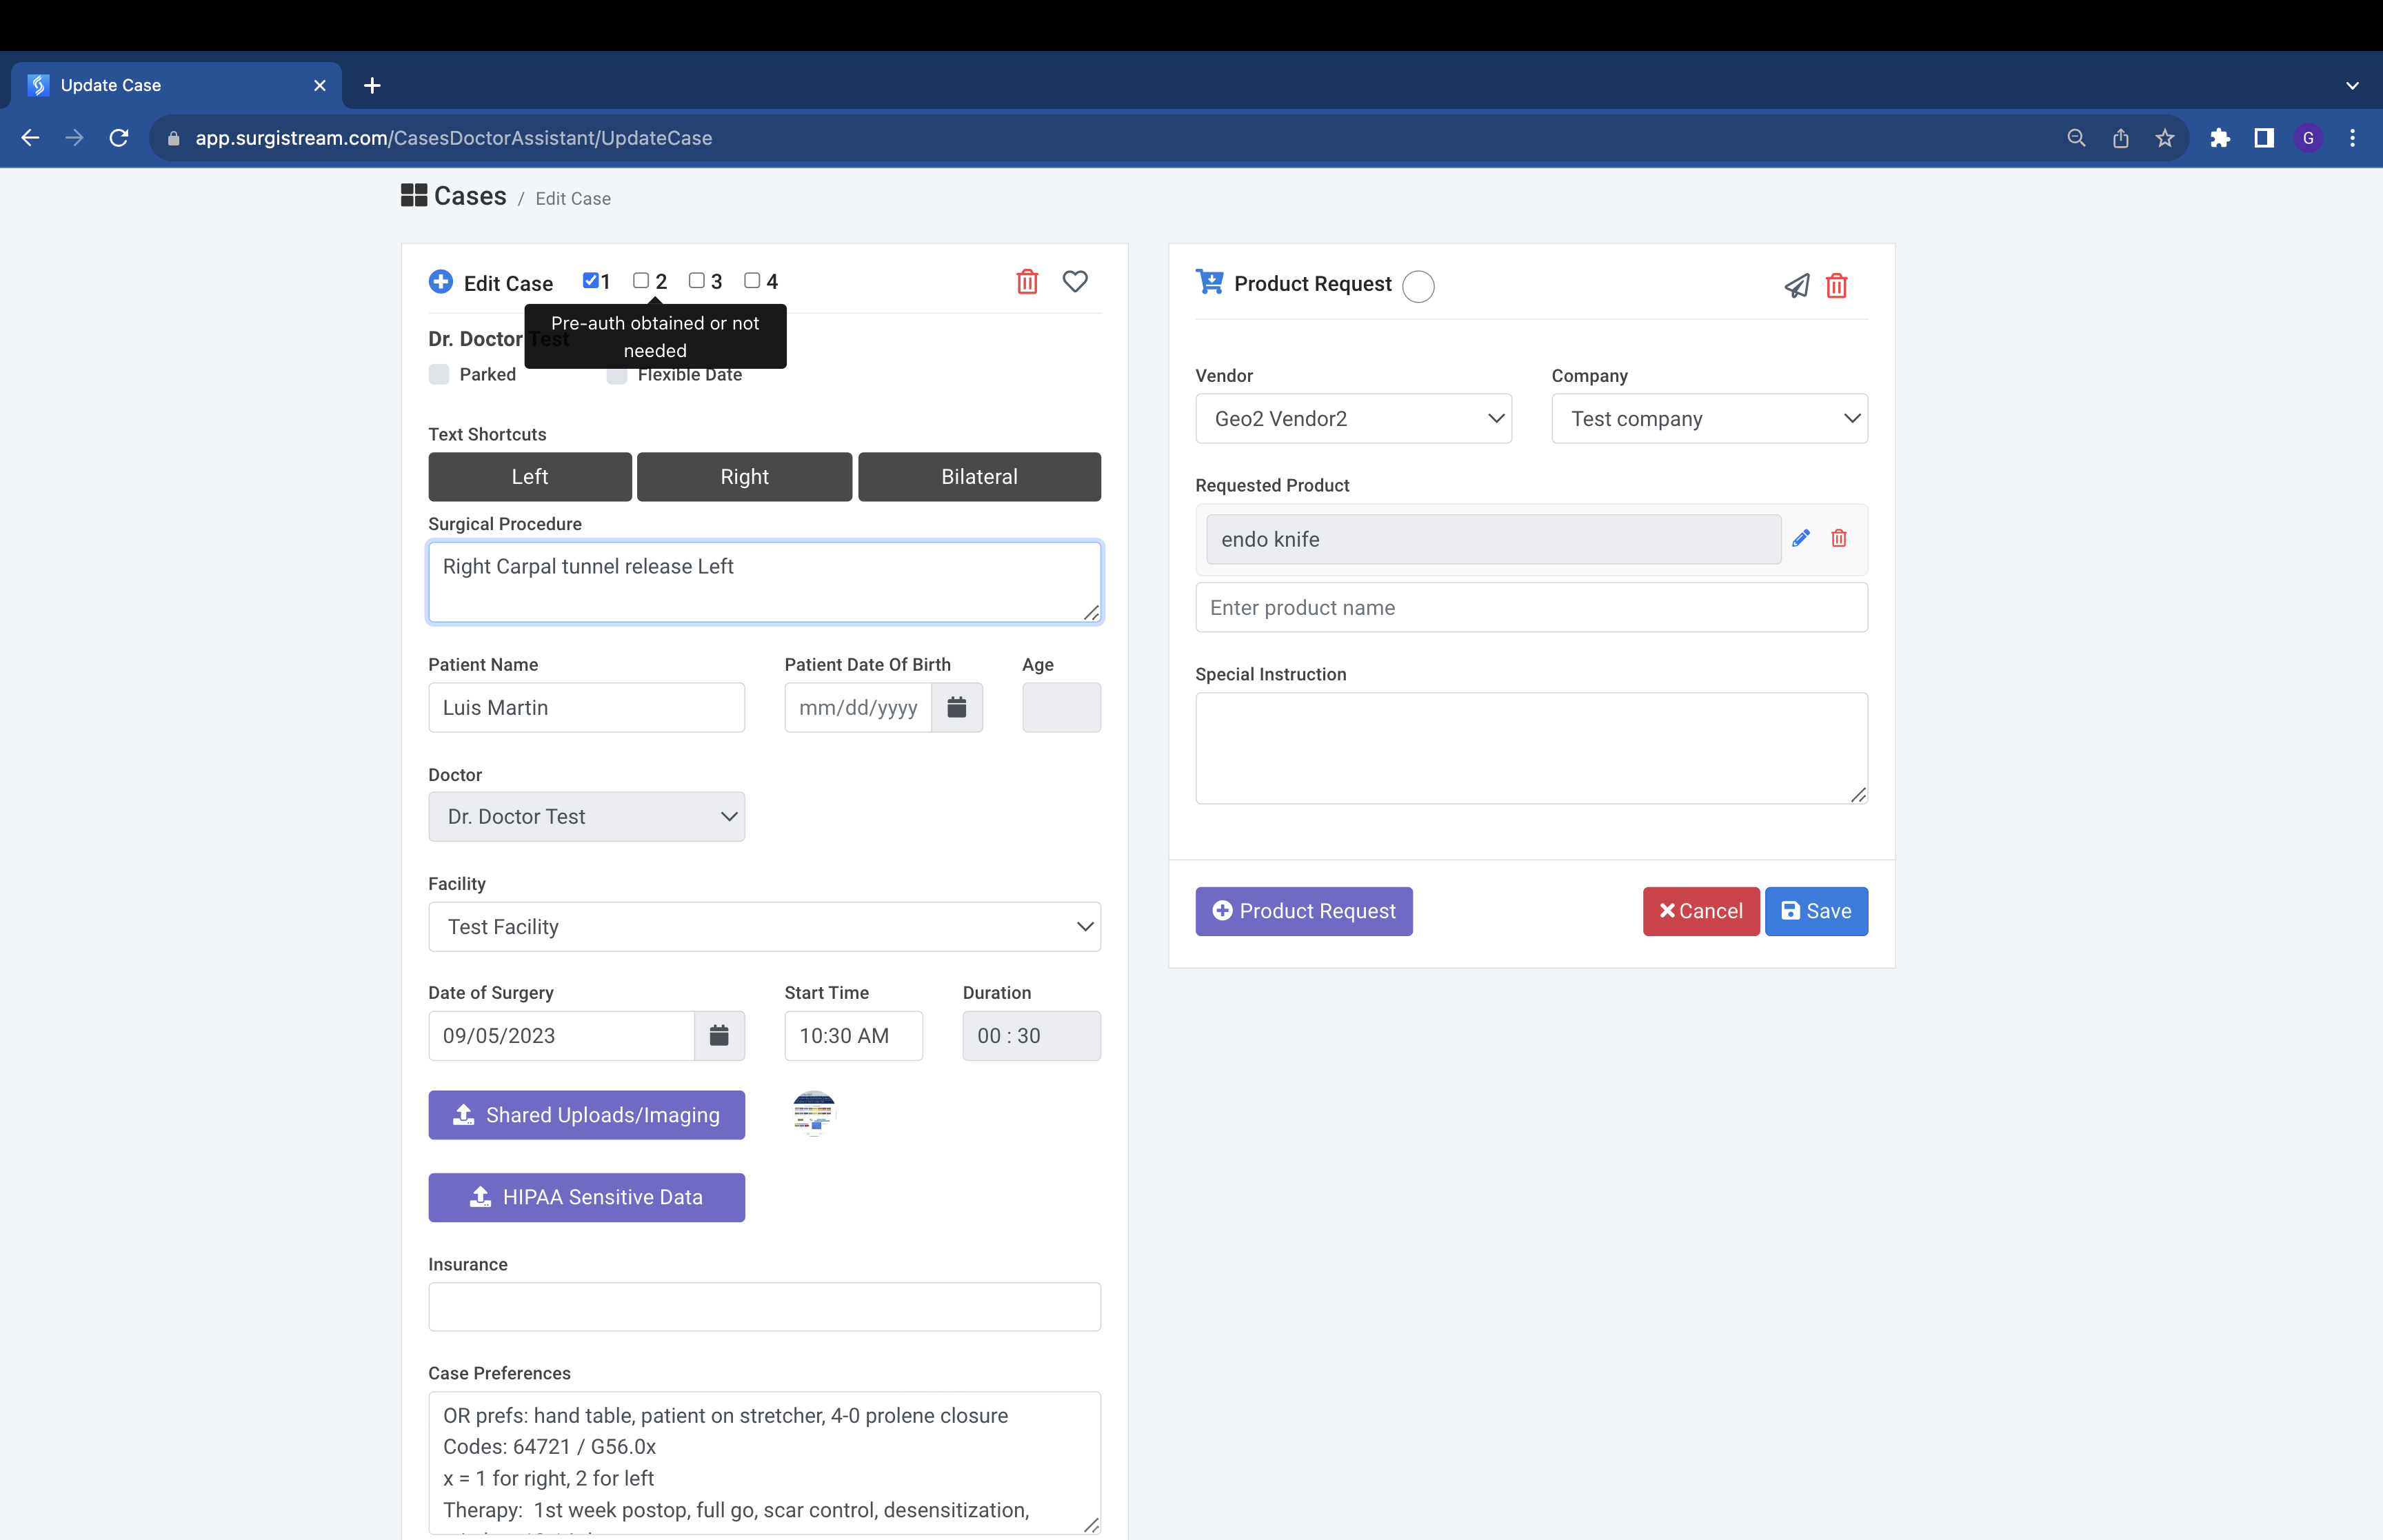Click the pencil edit icon beside endo knife

pyautogui.click(x=1801, y=538)
